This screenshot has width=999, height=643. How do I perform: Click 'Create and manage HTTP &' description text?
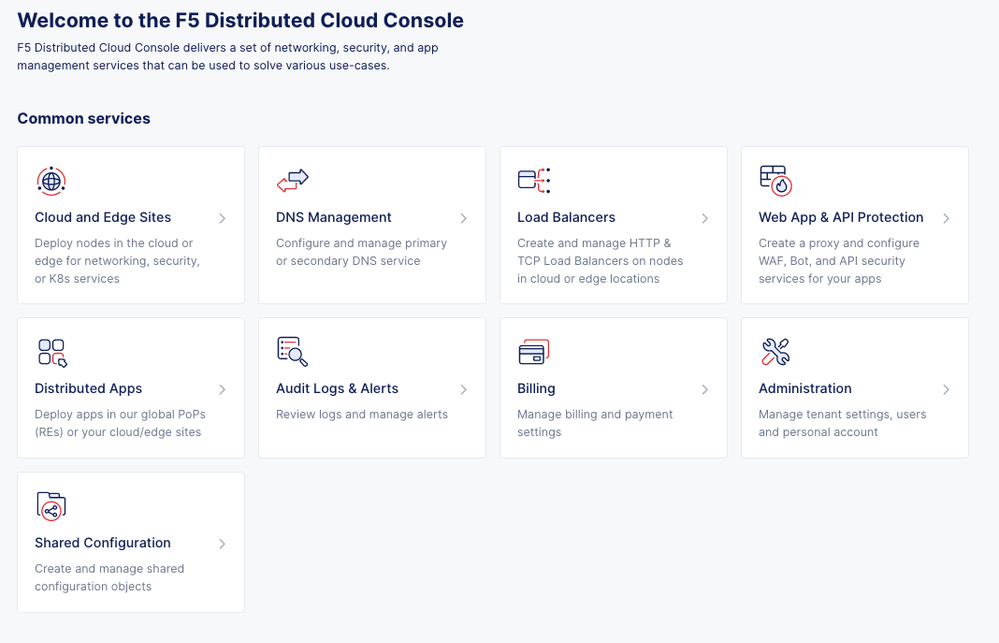tap(600, 261)
